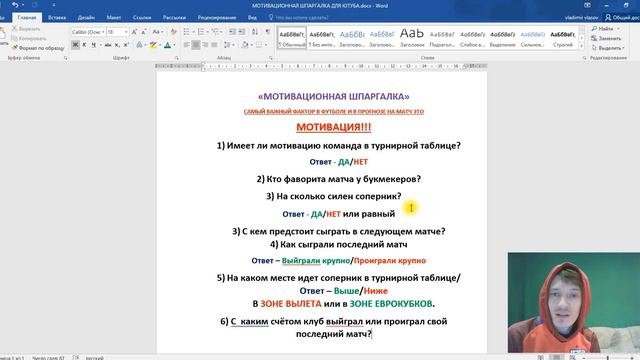
Task: Select the Без интервала style thumbnail
Action: click(x=322, y=38)
